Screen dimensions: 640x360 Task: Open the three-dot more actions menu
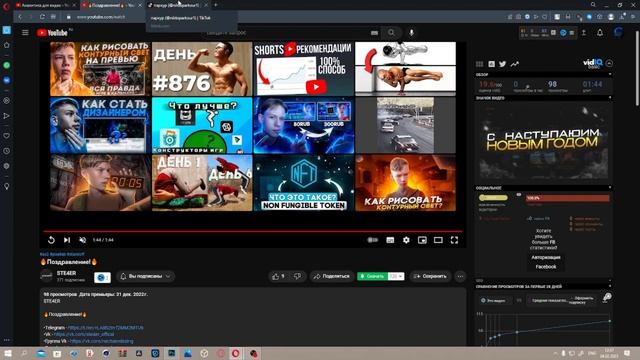pos(460,276)
